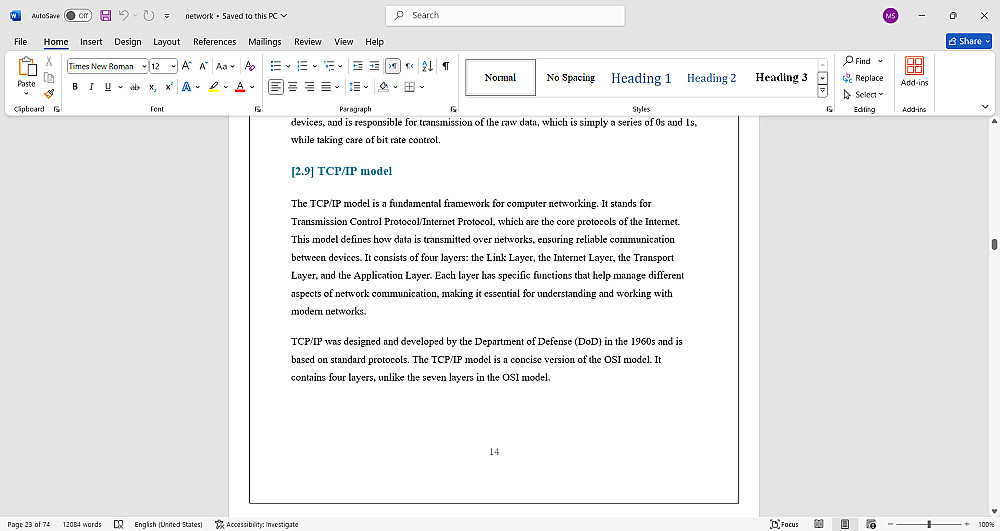Decrease paragraph indent
The image size is (1000, 531).
358,66
